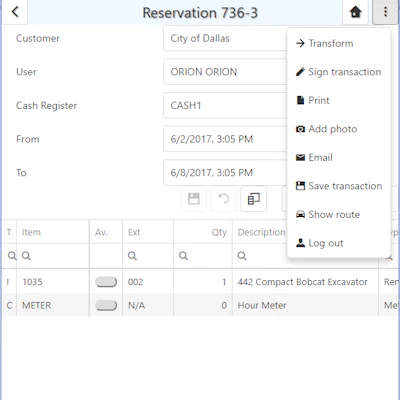Go back using the left chevron
400x400 pixels.
[x=15, y=12]
